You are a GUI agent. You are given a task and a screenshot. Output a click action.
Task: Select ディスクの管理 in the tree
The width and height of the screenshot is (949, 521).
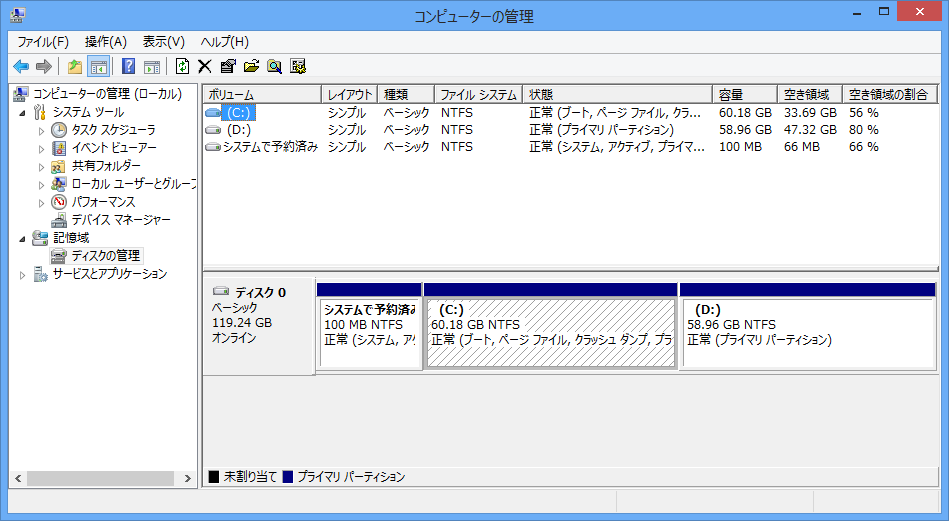click(x=105, y=256)
